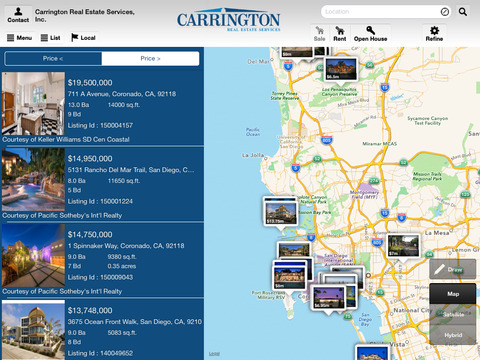Sort by Price descending toggle
480x360 pixels.
(150, 59)
